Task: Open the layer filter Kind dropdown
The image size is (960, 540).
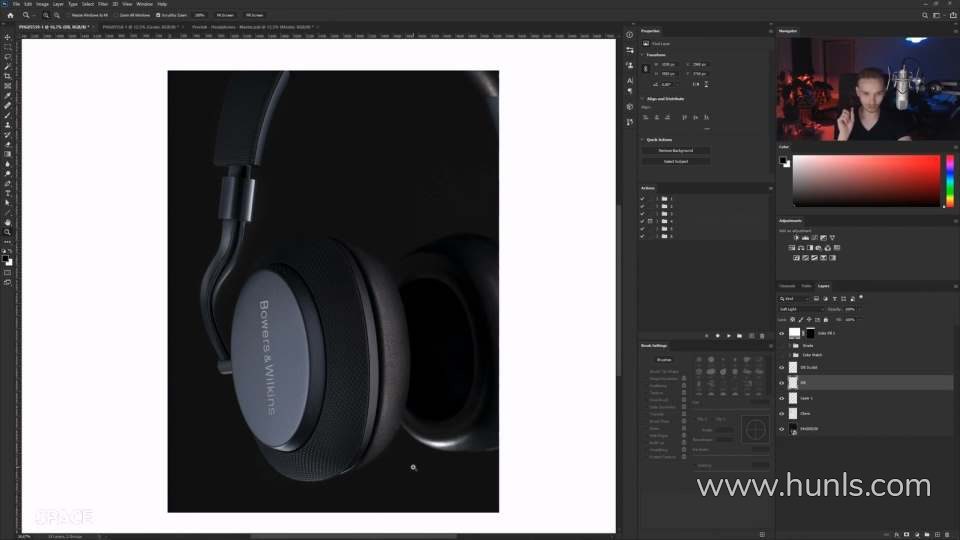Action: coord(793,299)
